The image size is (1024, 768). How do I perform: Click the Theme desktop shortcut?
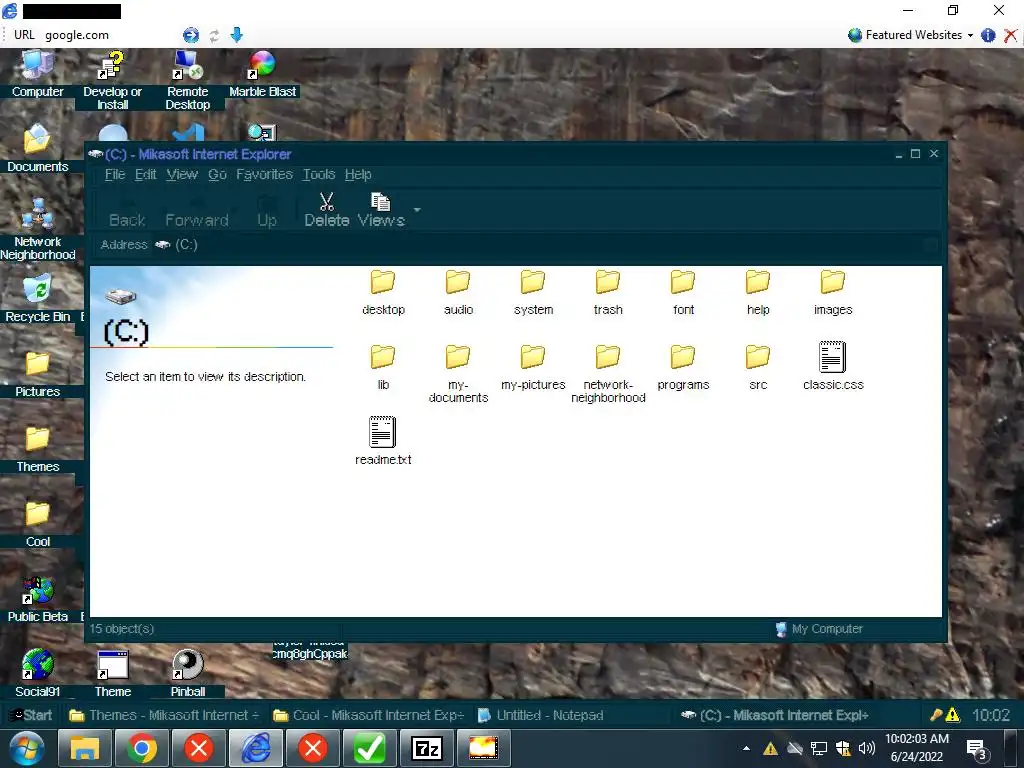[112, 674]
